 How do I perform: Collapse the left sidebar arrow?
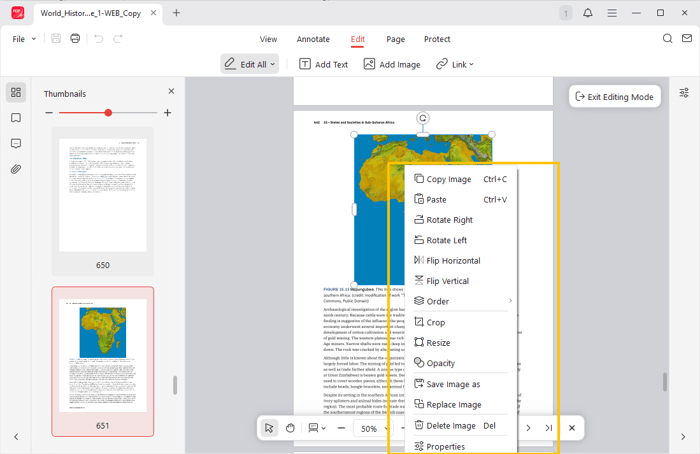point(16,437)
